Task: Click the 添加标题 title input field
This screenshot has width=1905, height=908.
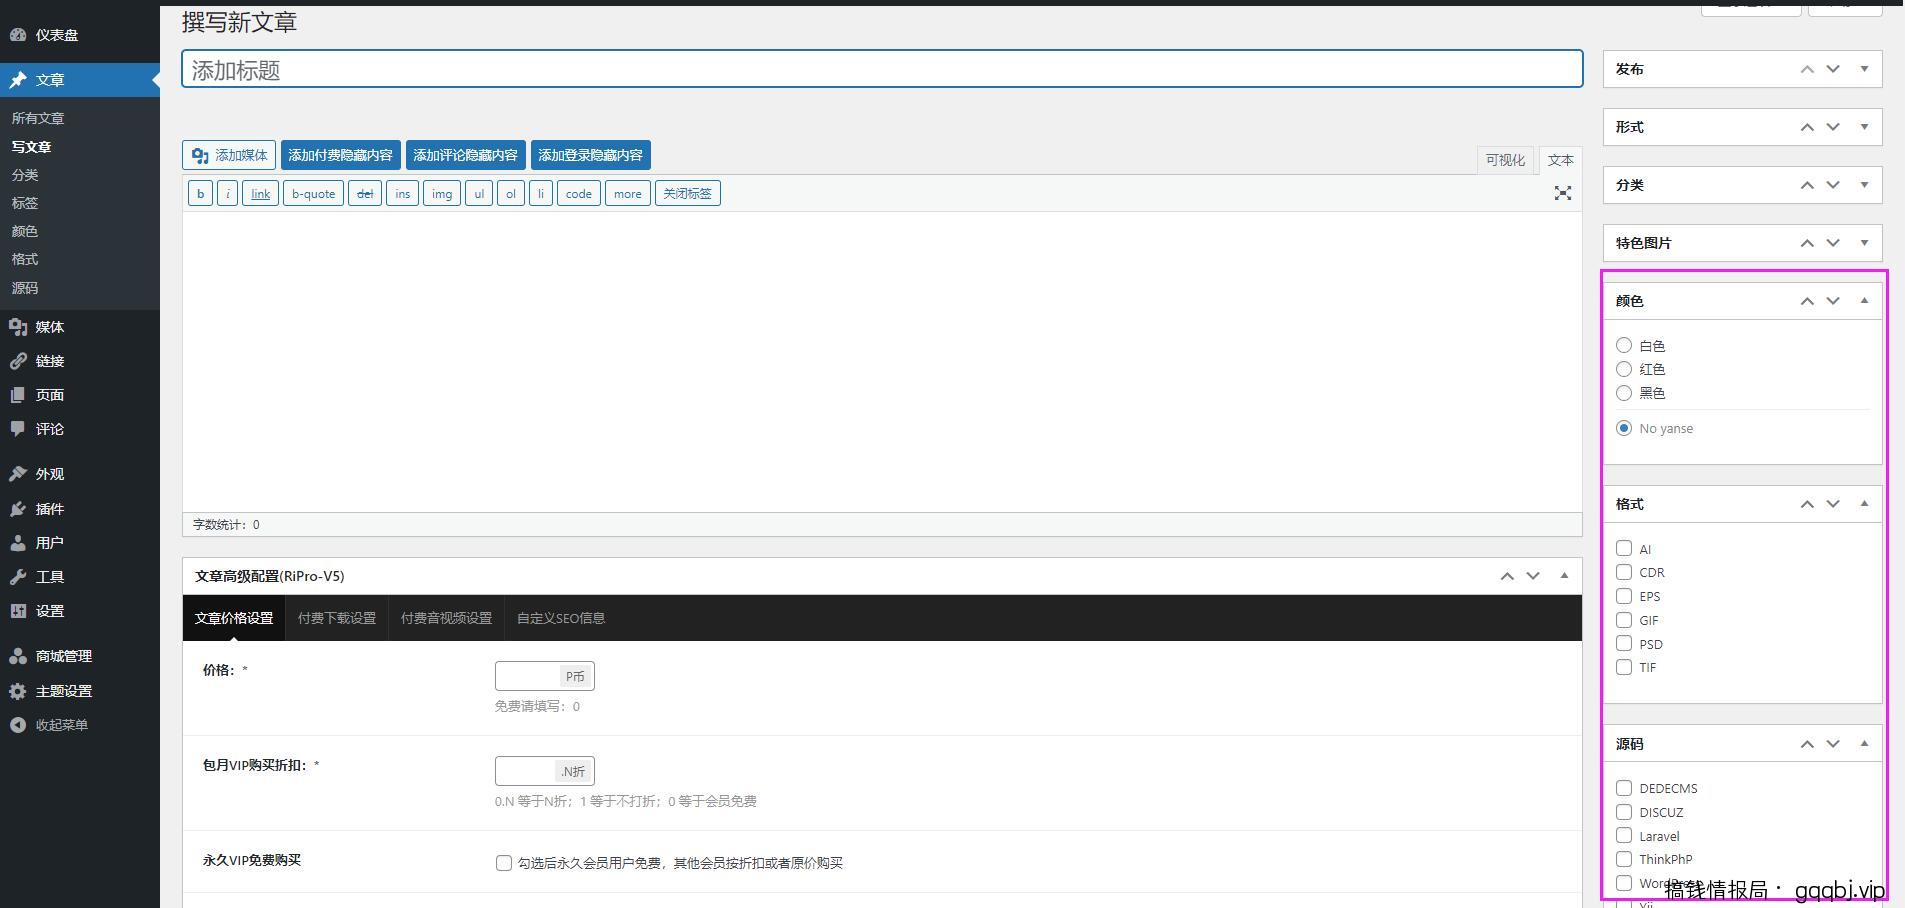Action: tap(880, 69)
